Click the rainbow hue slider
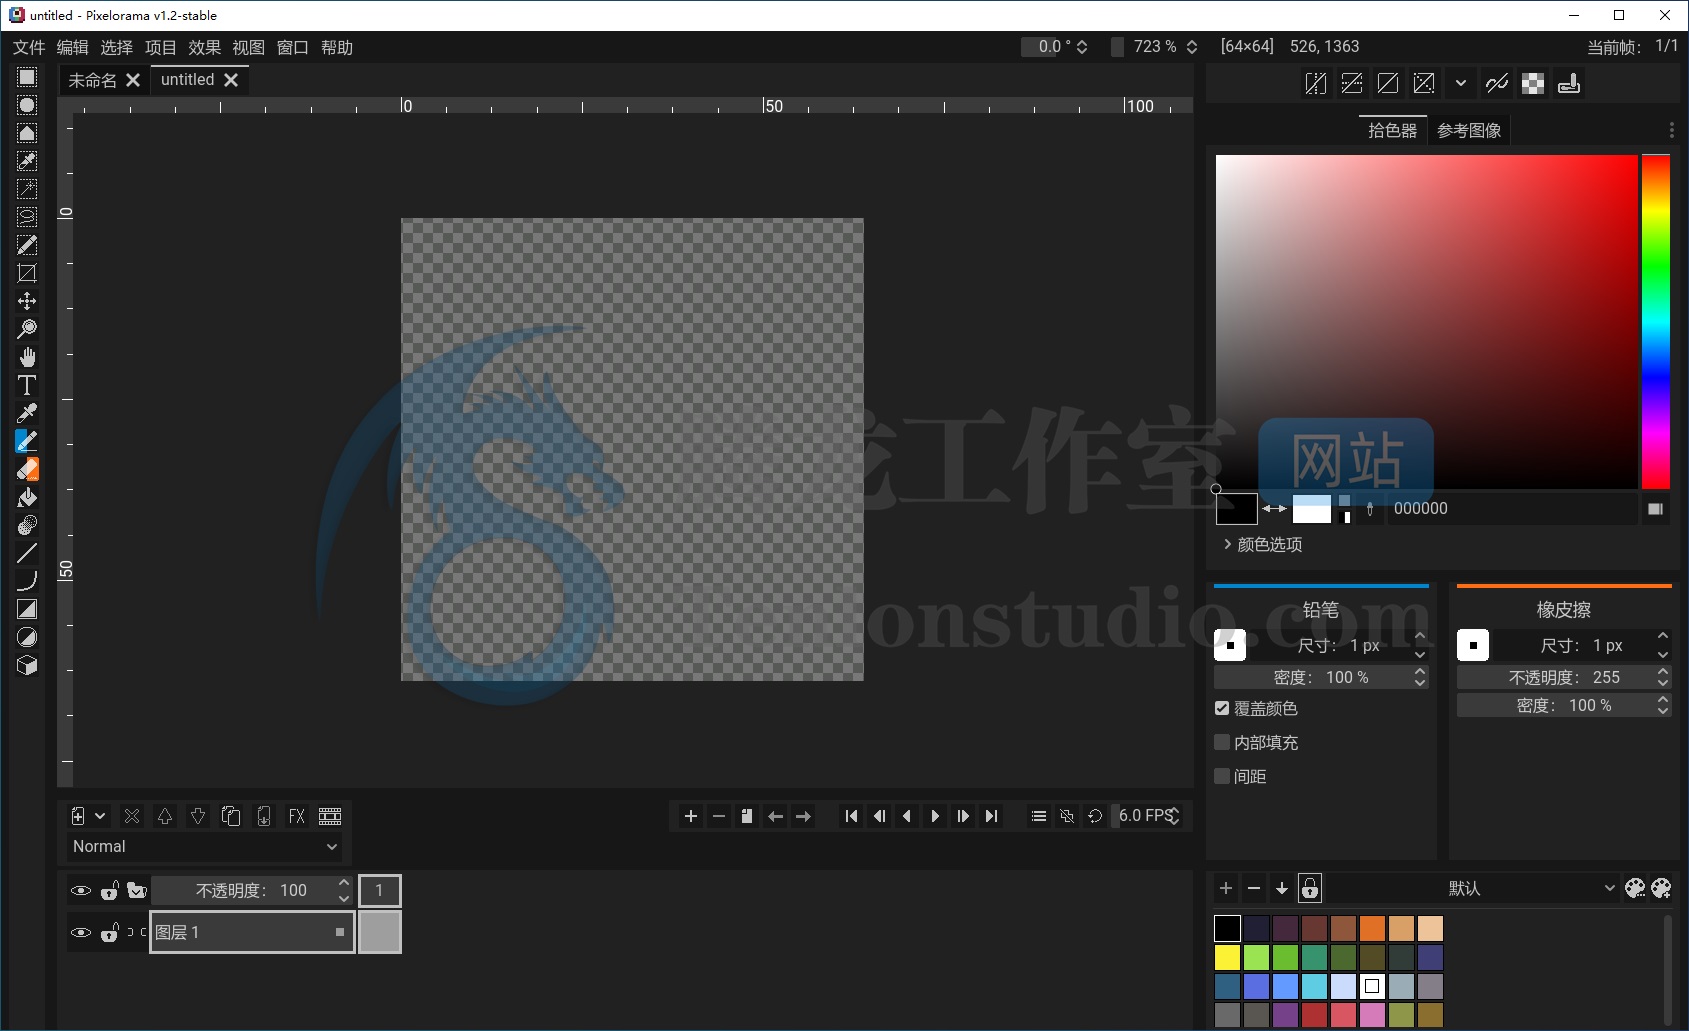The image size is (1689, 1031). (1655, 322)
